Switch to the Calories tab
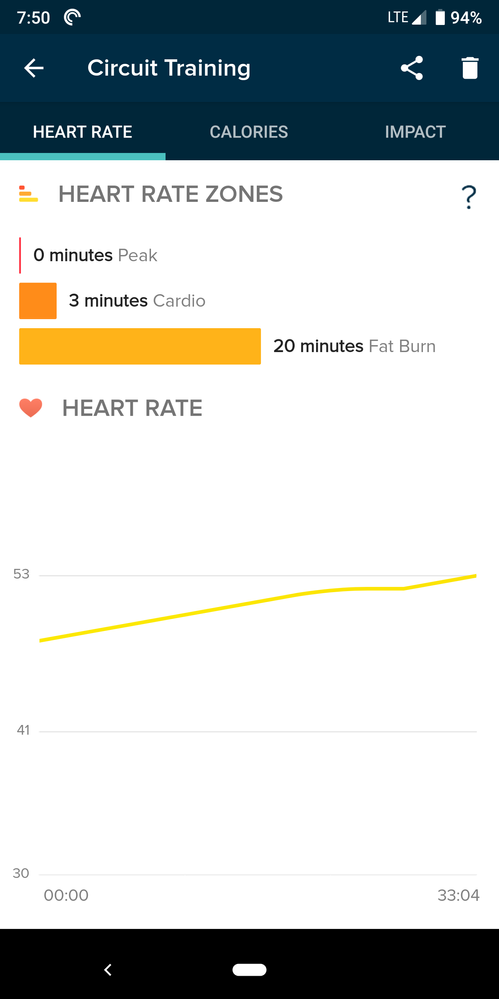The image size is (499, 999). point(249,132)
